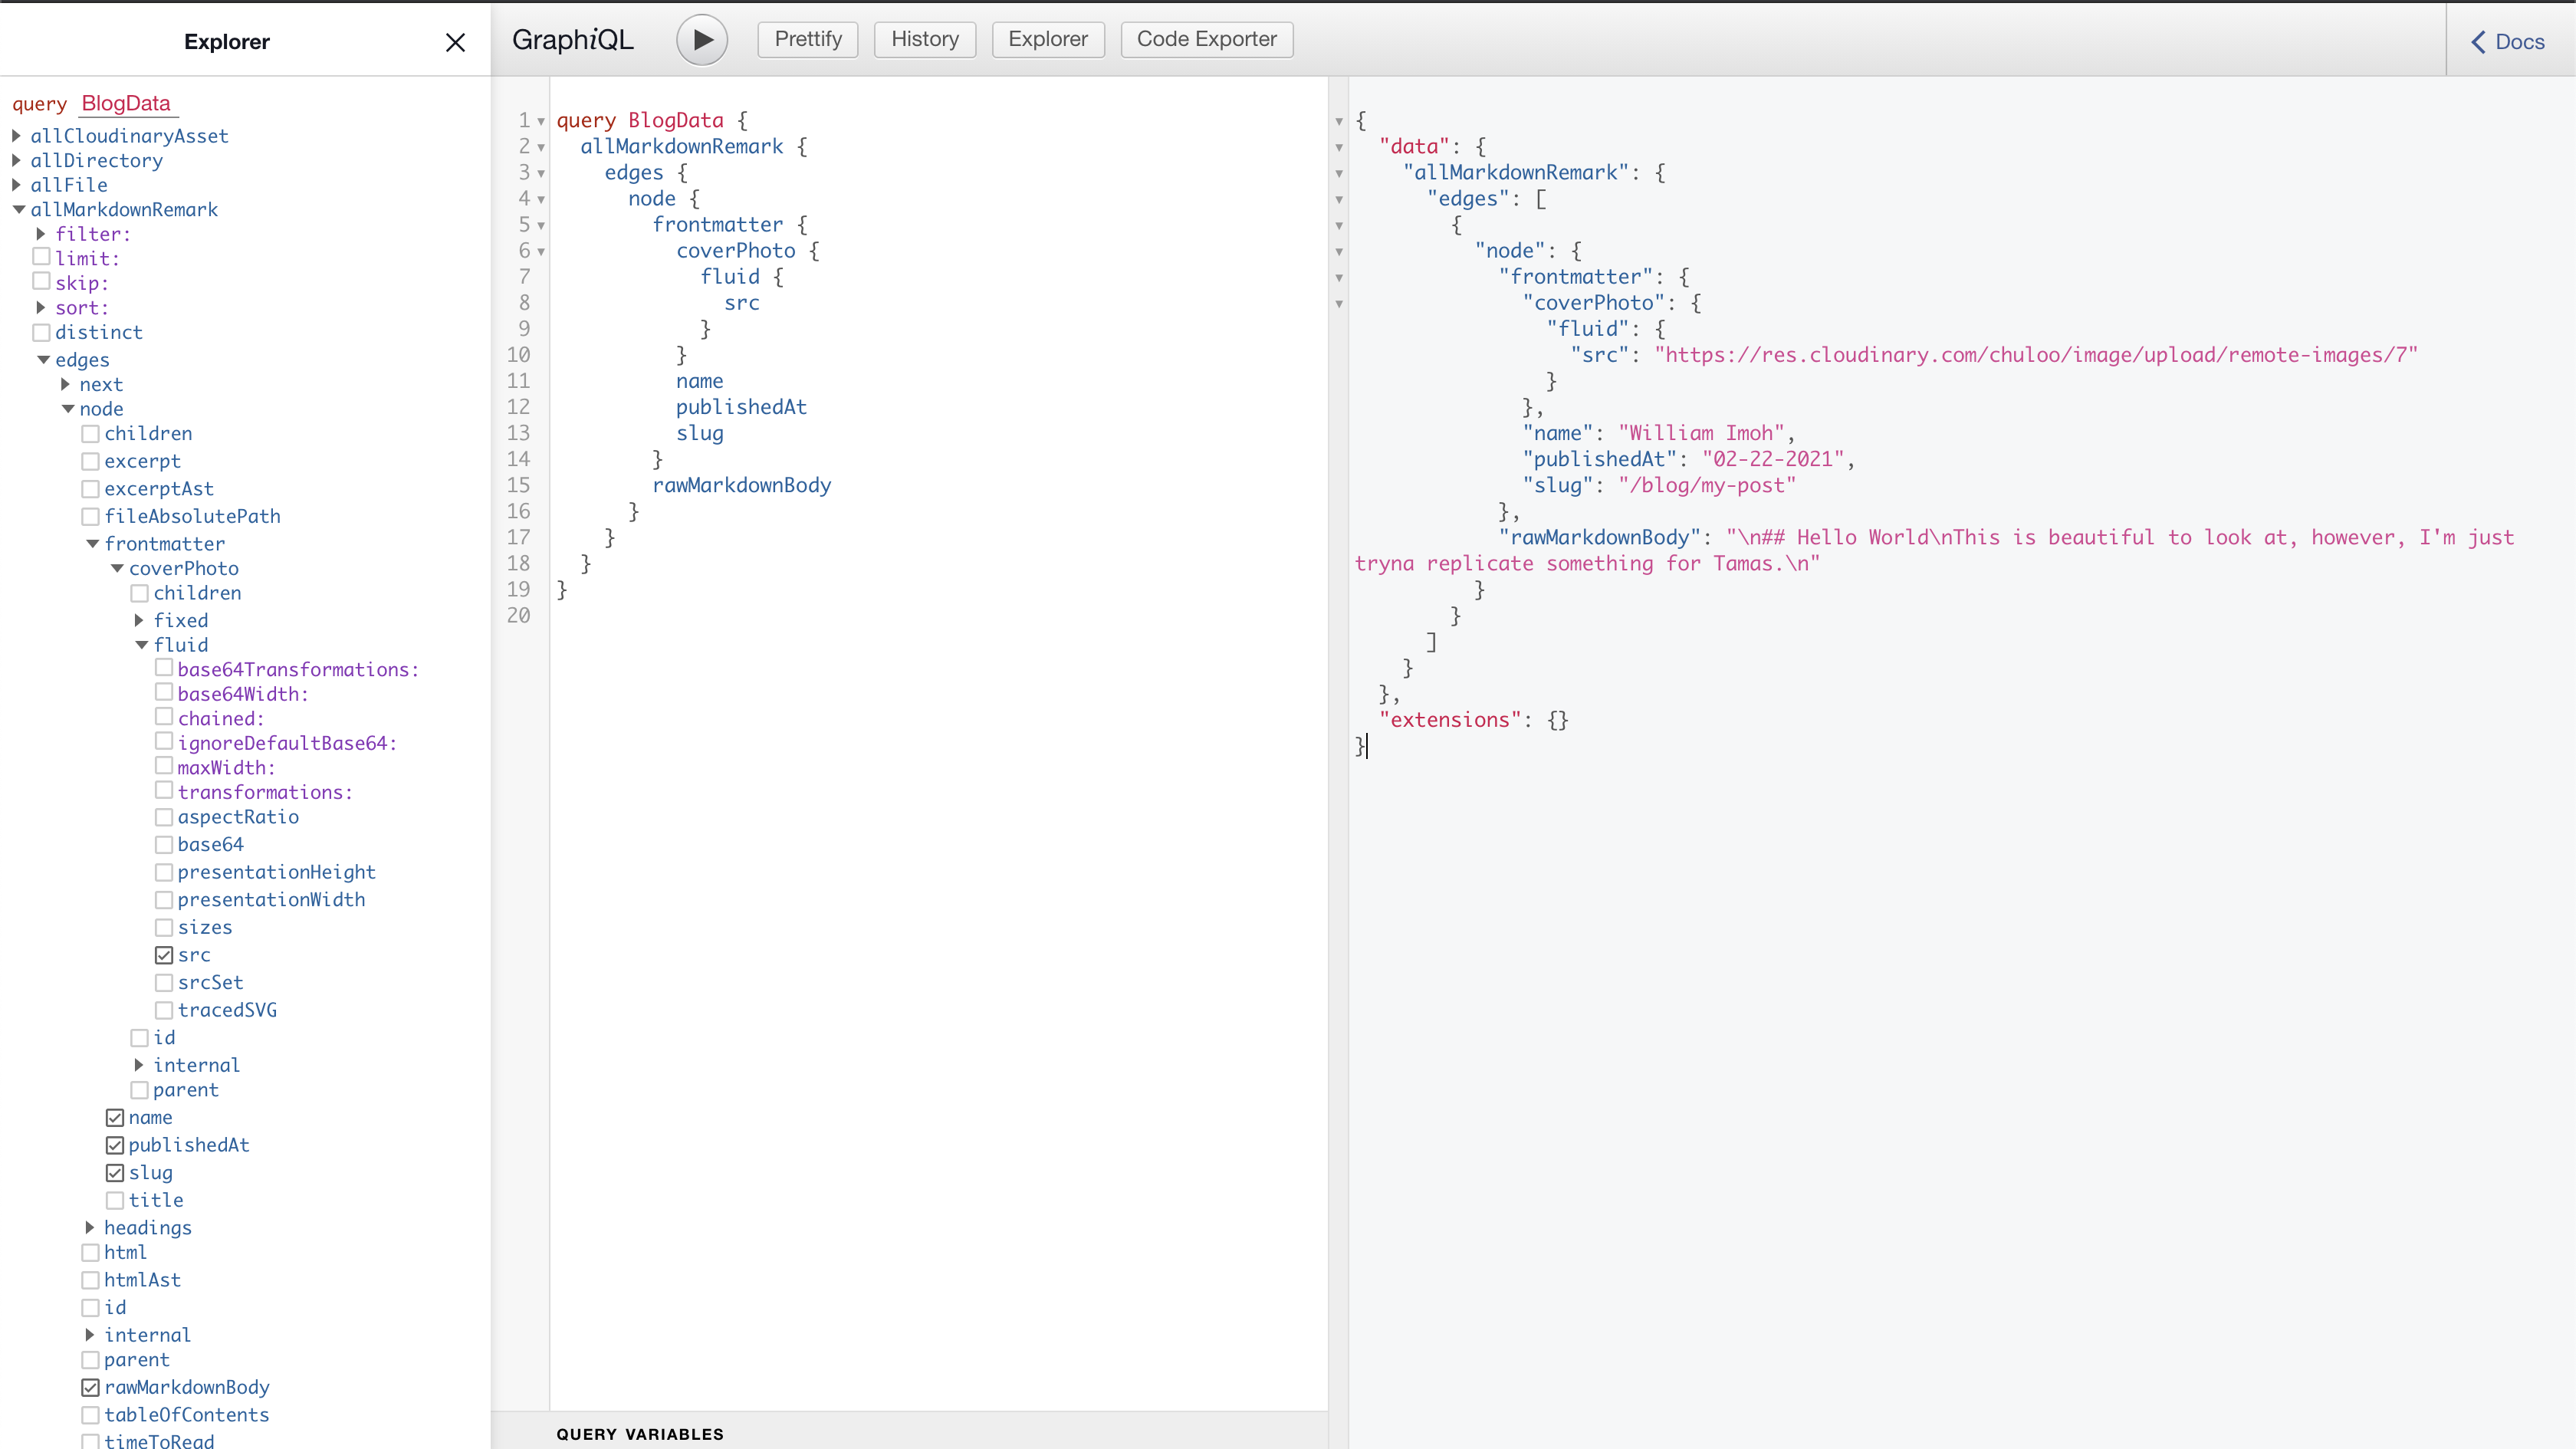Viewport: 2576px width, 1449px height.
Task: Collapse the coverPhoto block via line 6 arrow
Action: (x=540, y=251)
